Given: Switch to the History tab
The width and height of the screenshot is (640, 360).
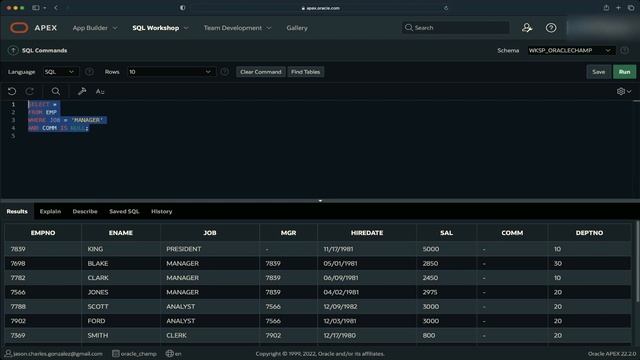Looking at the screenshot, I should [x=162, y=211].
